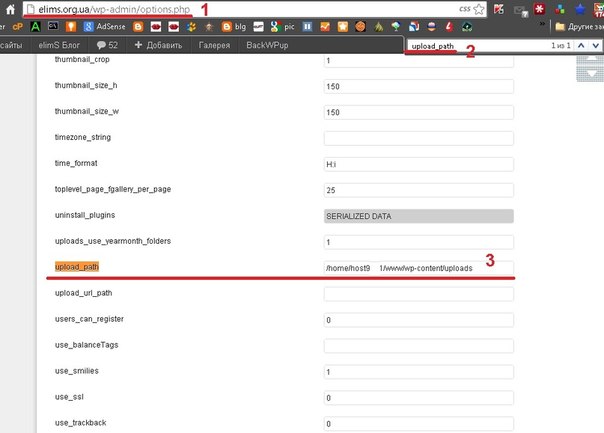This screenshot has width=604, height=433.
Task: Edit the users_can_register value field
Action: 419,320
